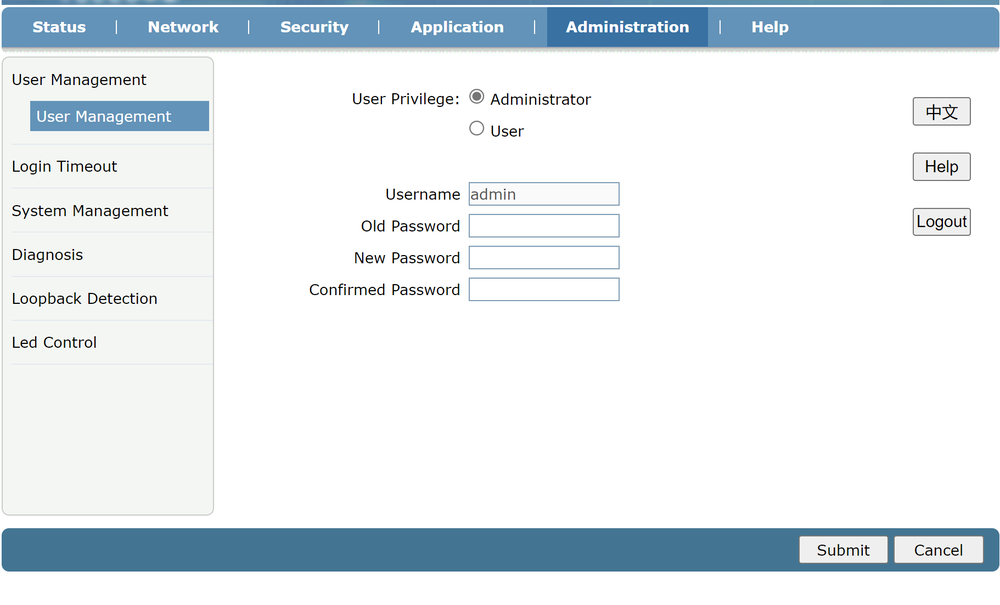Click the Old Password input field
This screenshot has height=605, width=1000.
tap(544, 226)
